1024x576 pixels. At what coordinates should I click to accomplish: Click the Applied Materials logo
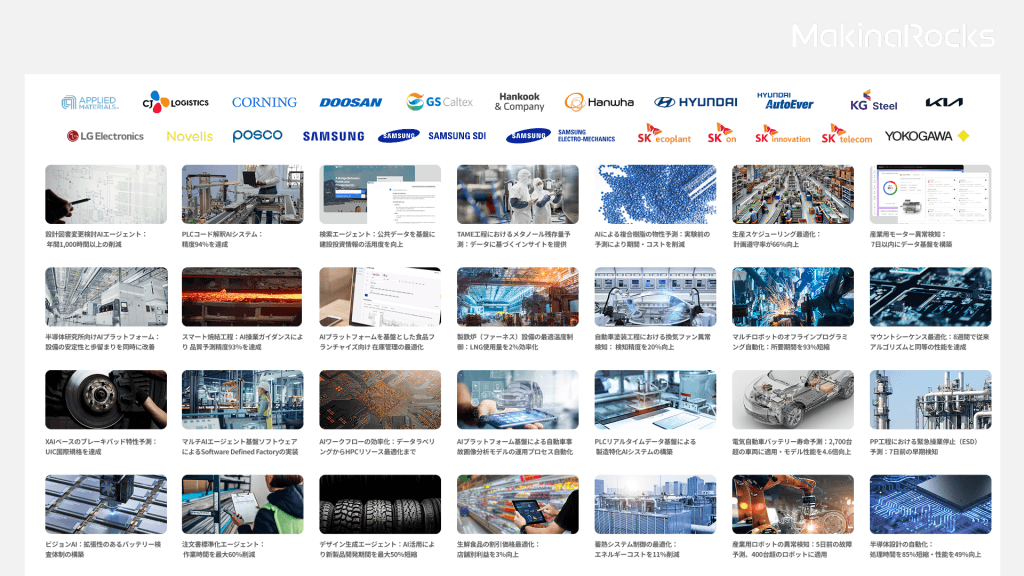click(x=89, y=102)
